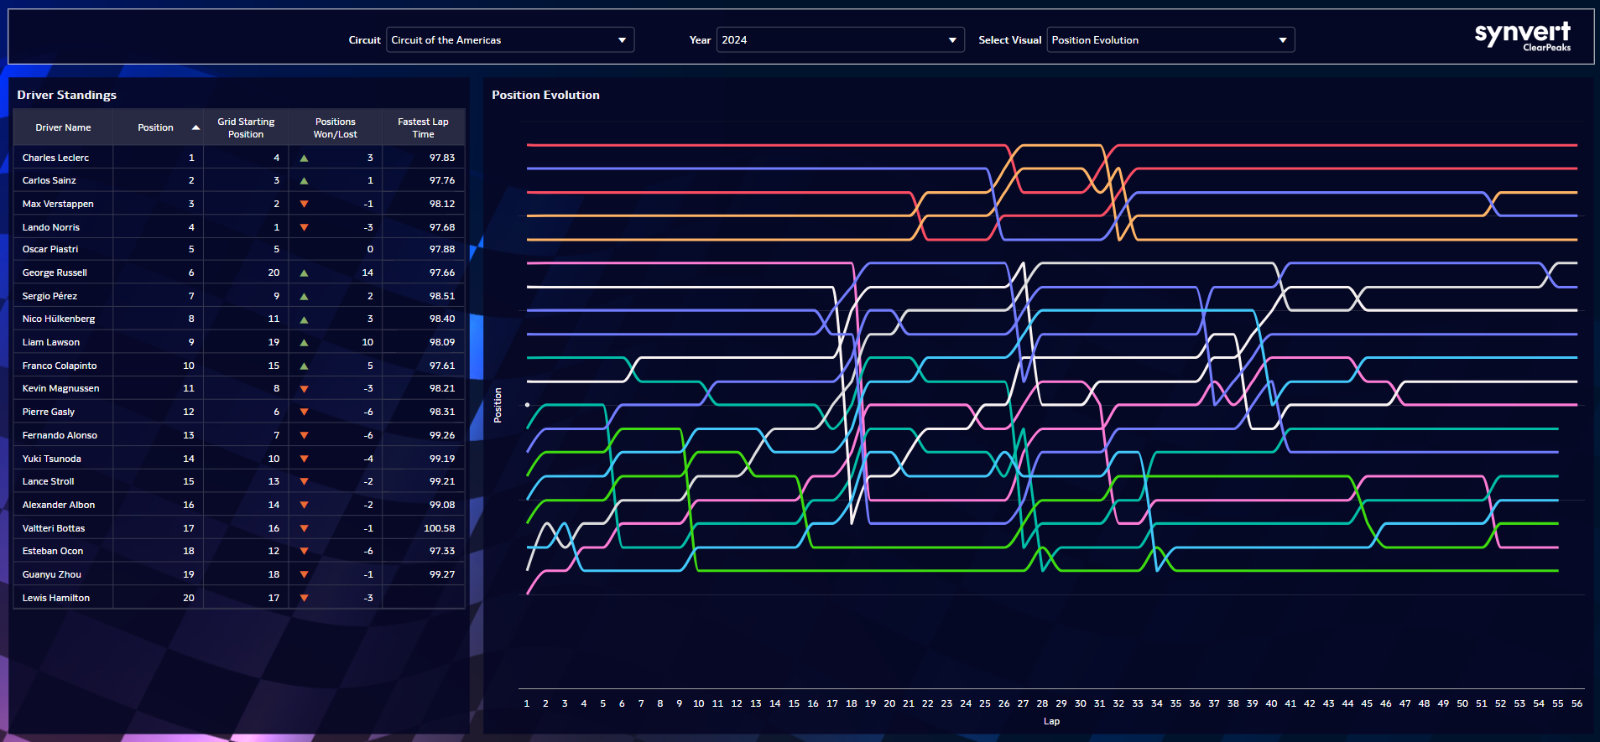Open the Year dropdown showing 2024

coord(840,40)
